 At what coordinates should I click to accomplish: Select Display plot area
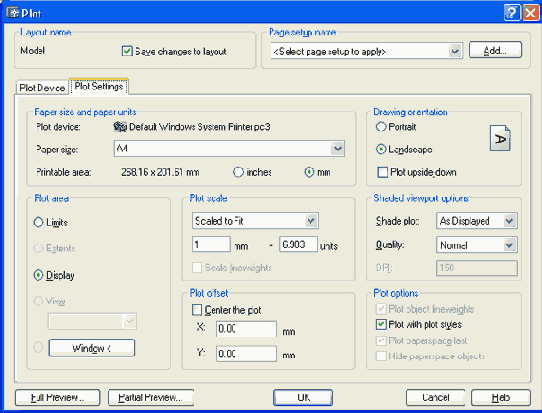[38, 275]
